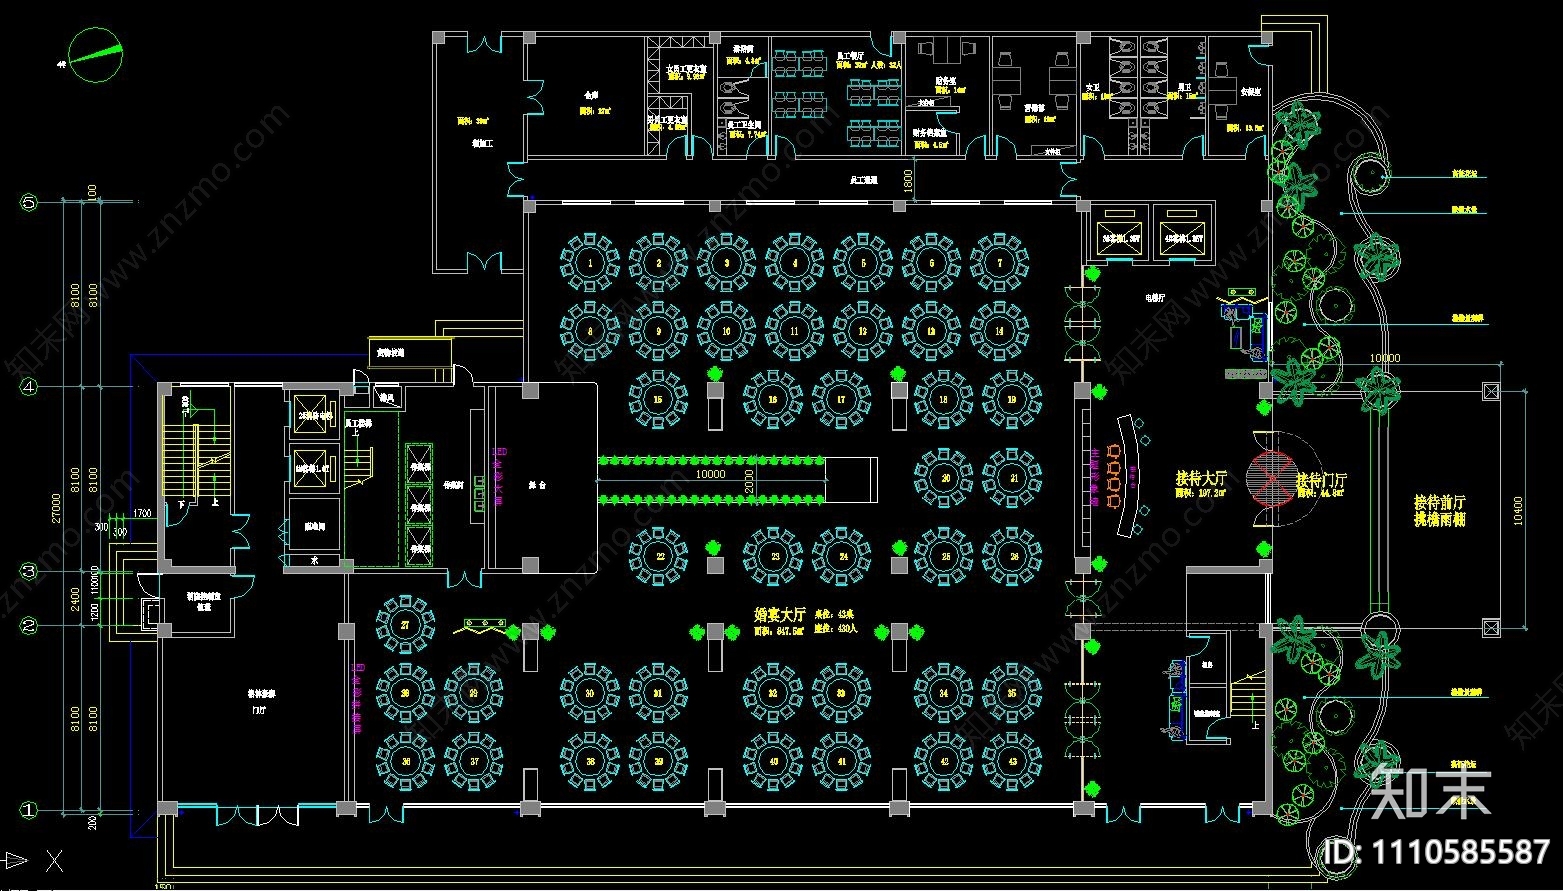Select grid axis bubble number 2
This screenshot has width=1563, height=891.
tap(29, 626)
